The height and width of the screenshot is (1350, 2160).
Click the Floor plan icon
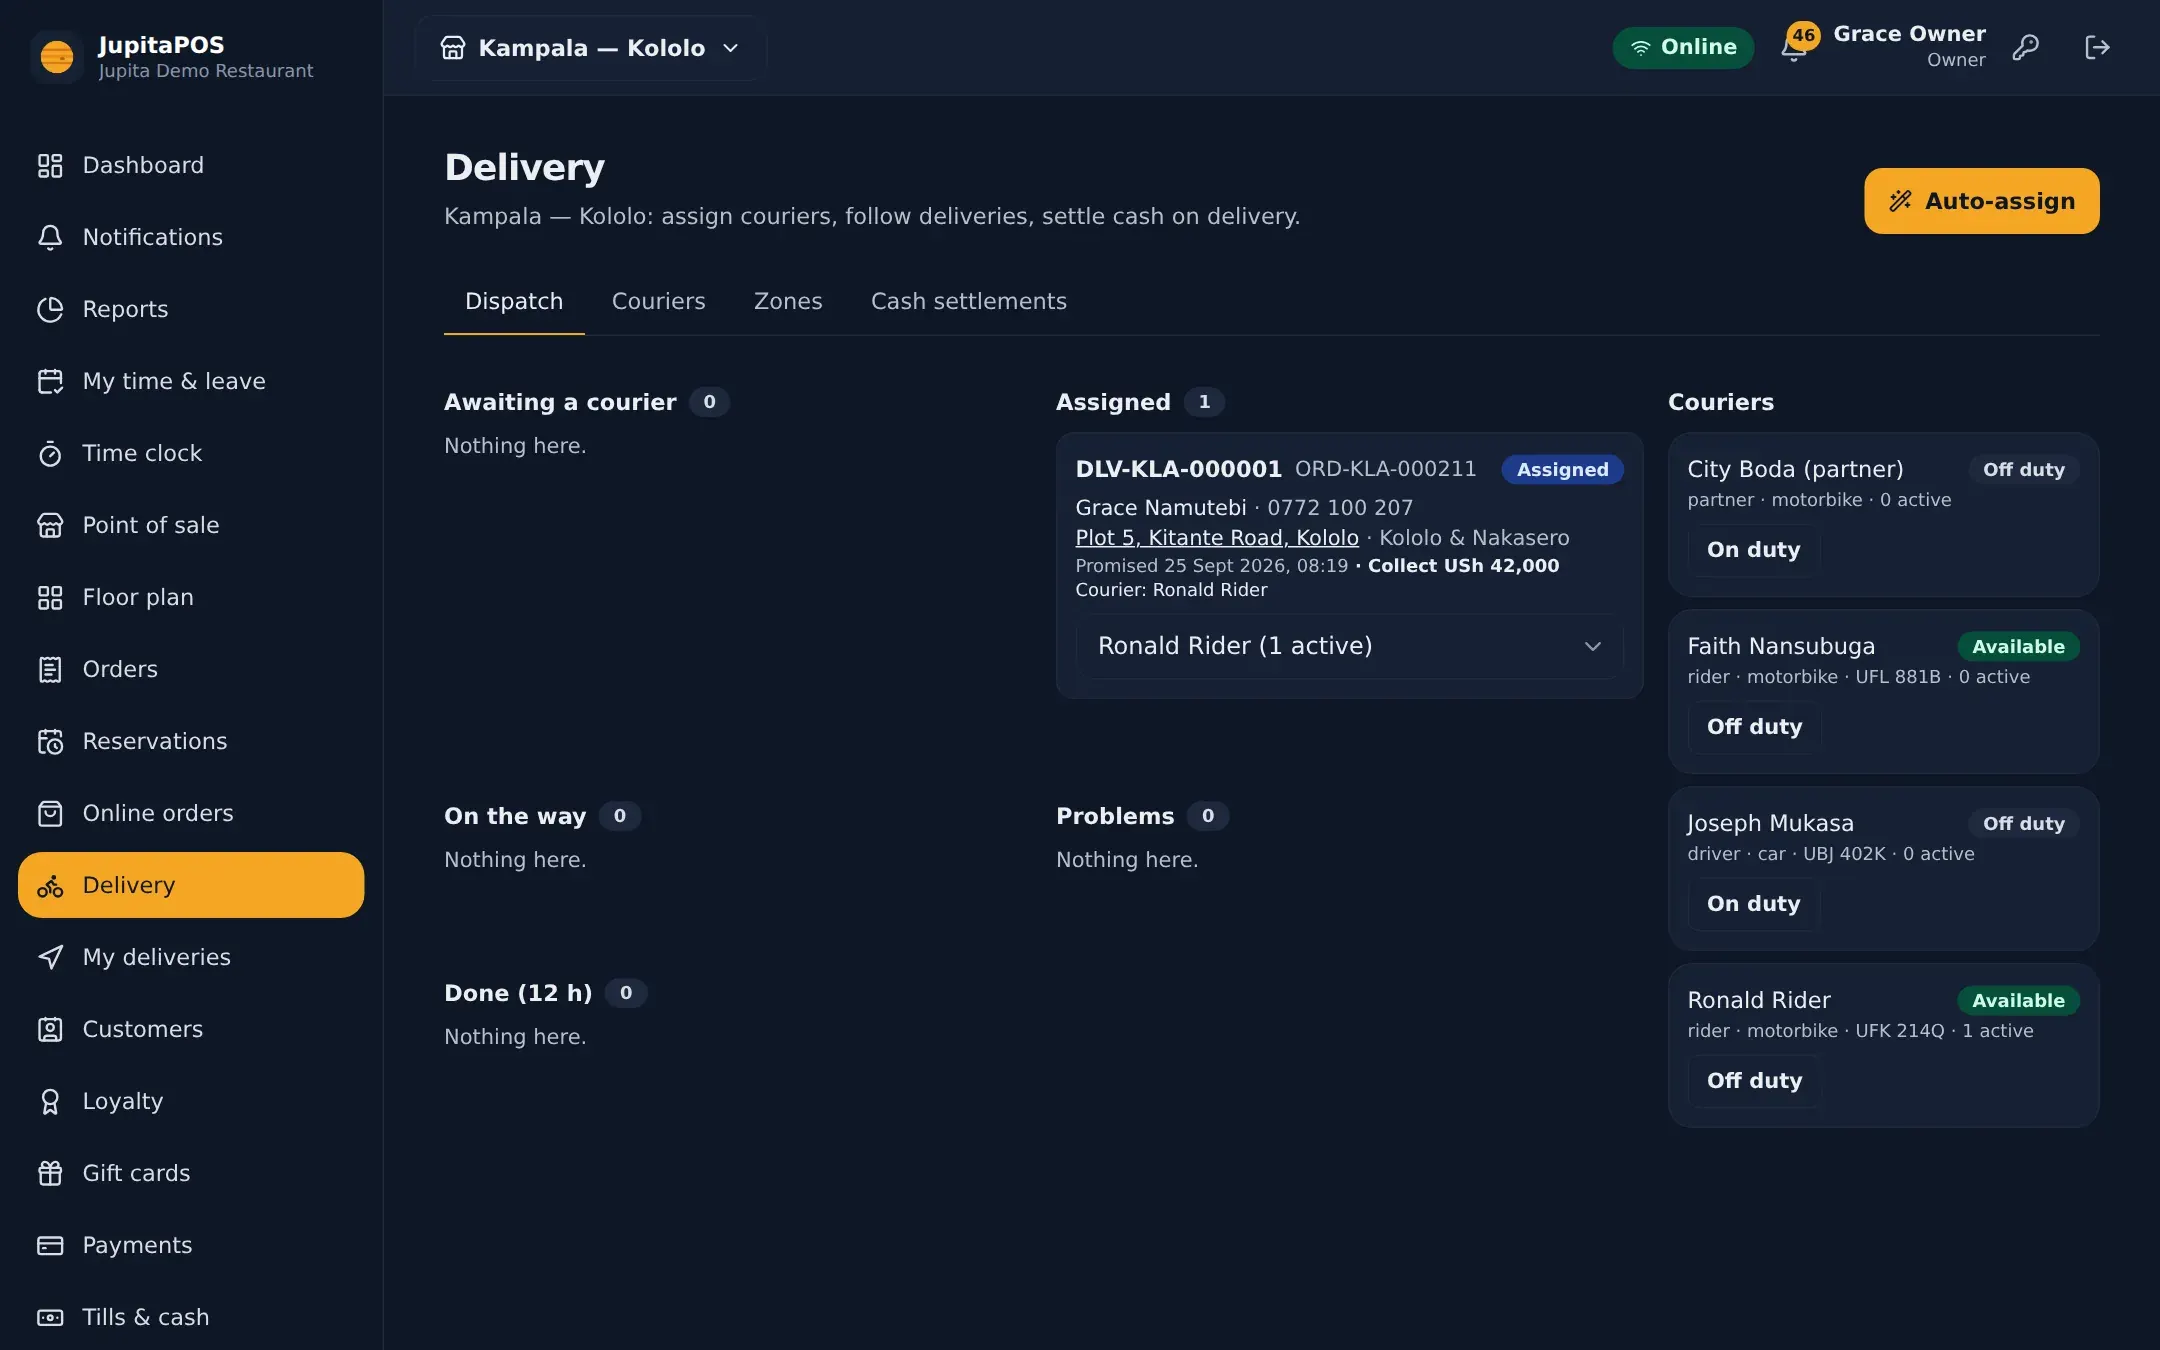click(50, 597)
